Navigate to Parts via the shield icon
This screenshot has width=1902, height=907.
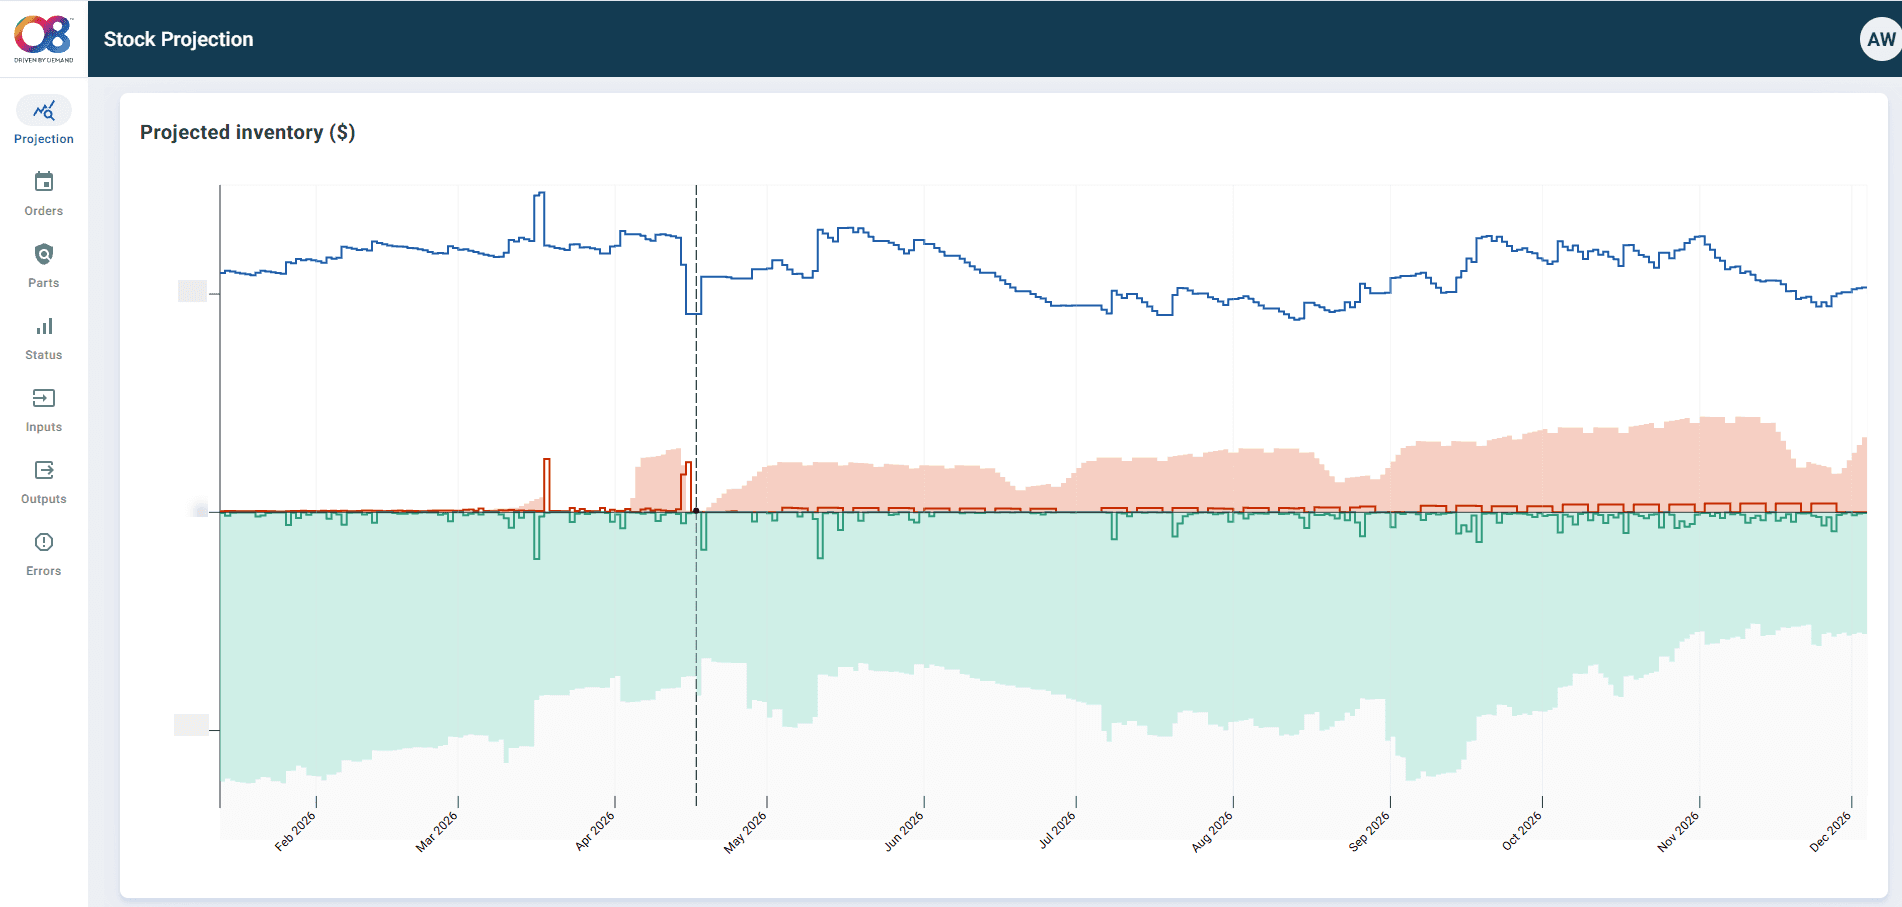pyautogui.click(x=43, y=255)
